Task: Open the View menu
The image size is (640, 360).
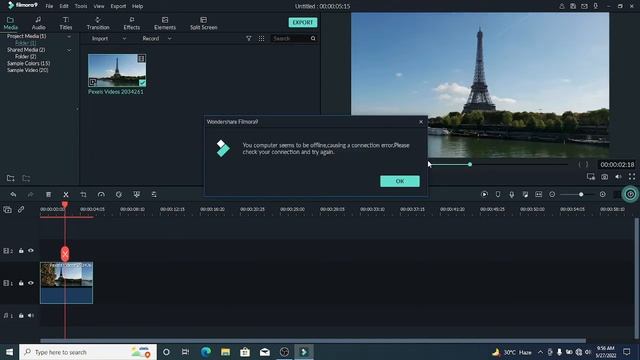Action: (99, 6)
